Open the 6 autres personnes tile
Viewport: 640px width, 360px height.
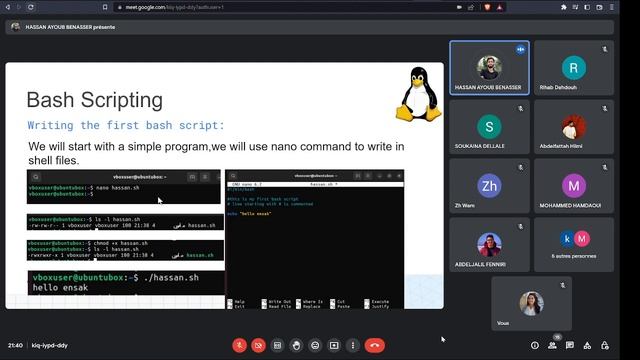(574, 245)
